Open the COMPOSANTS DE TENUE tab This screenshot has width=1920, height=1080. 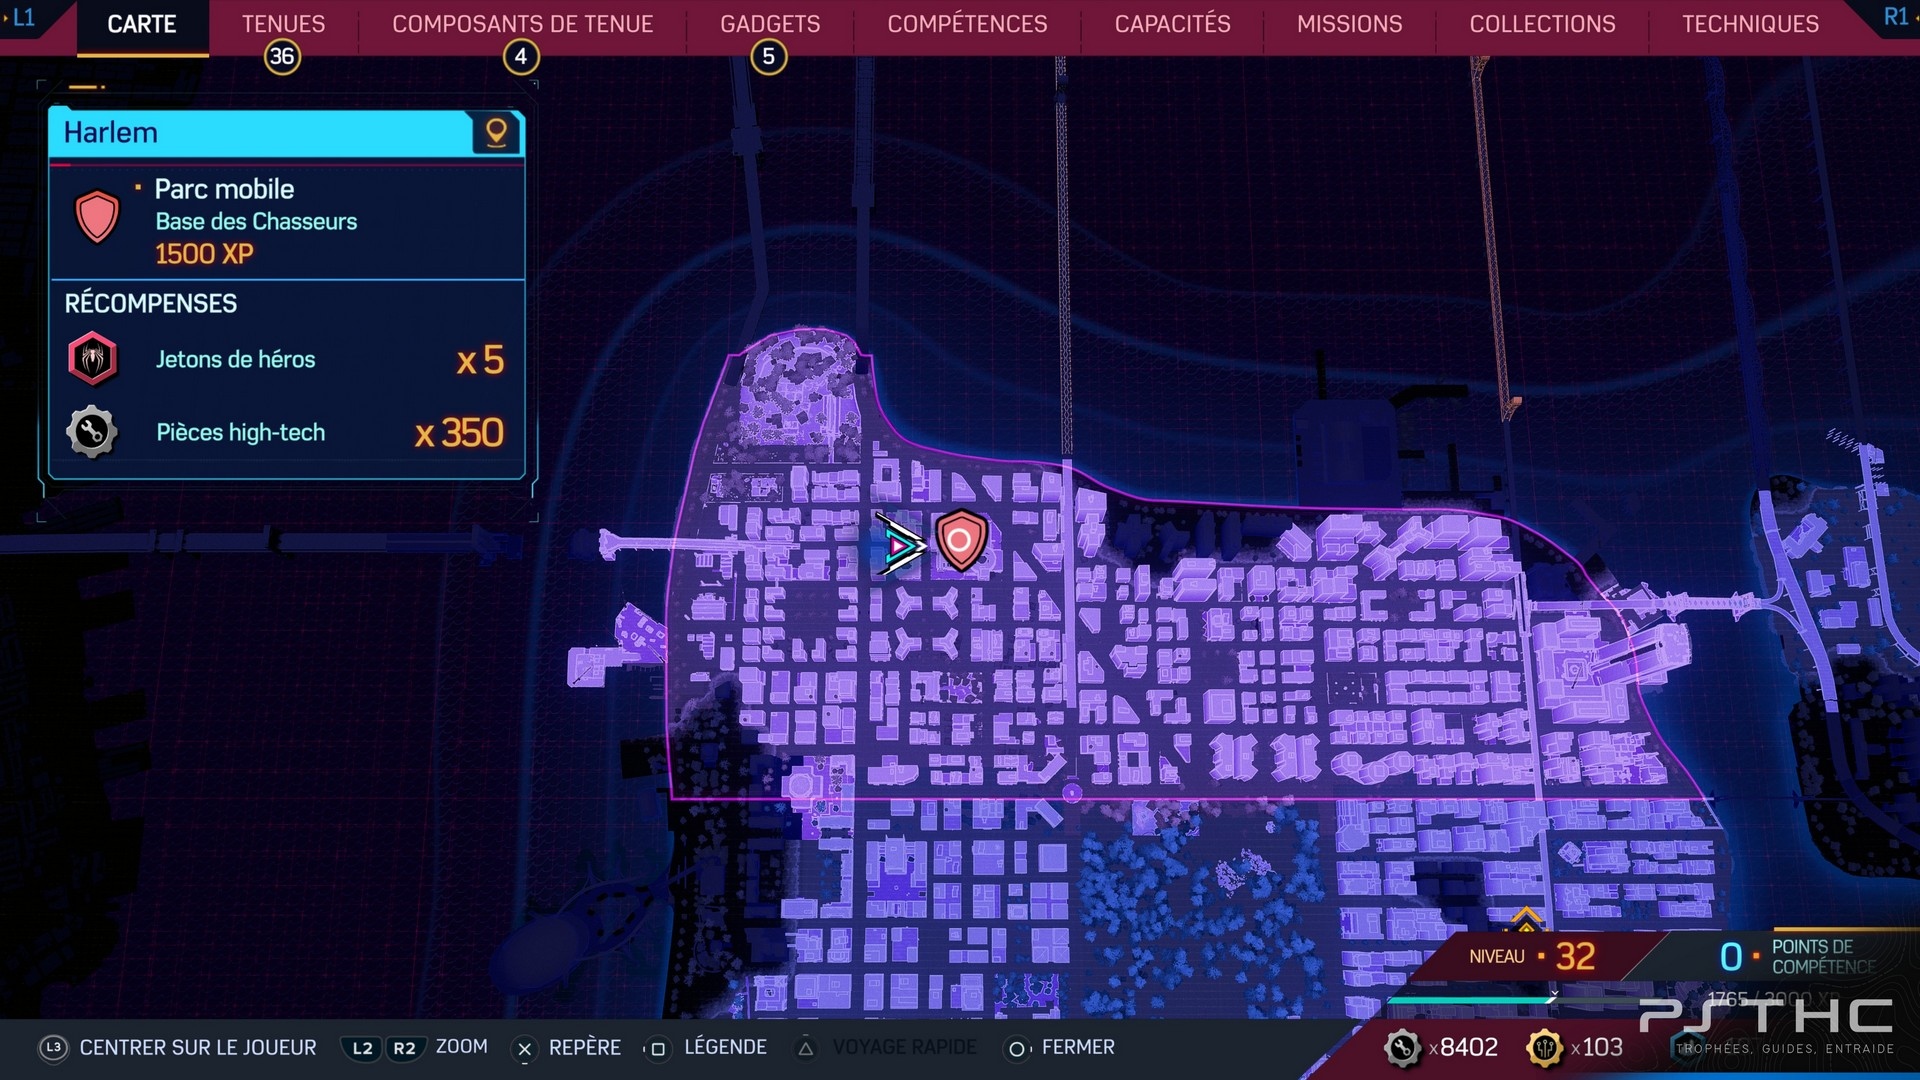pos(522,24)
